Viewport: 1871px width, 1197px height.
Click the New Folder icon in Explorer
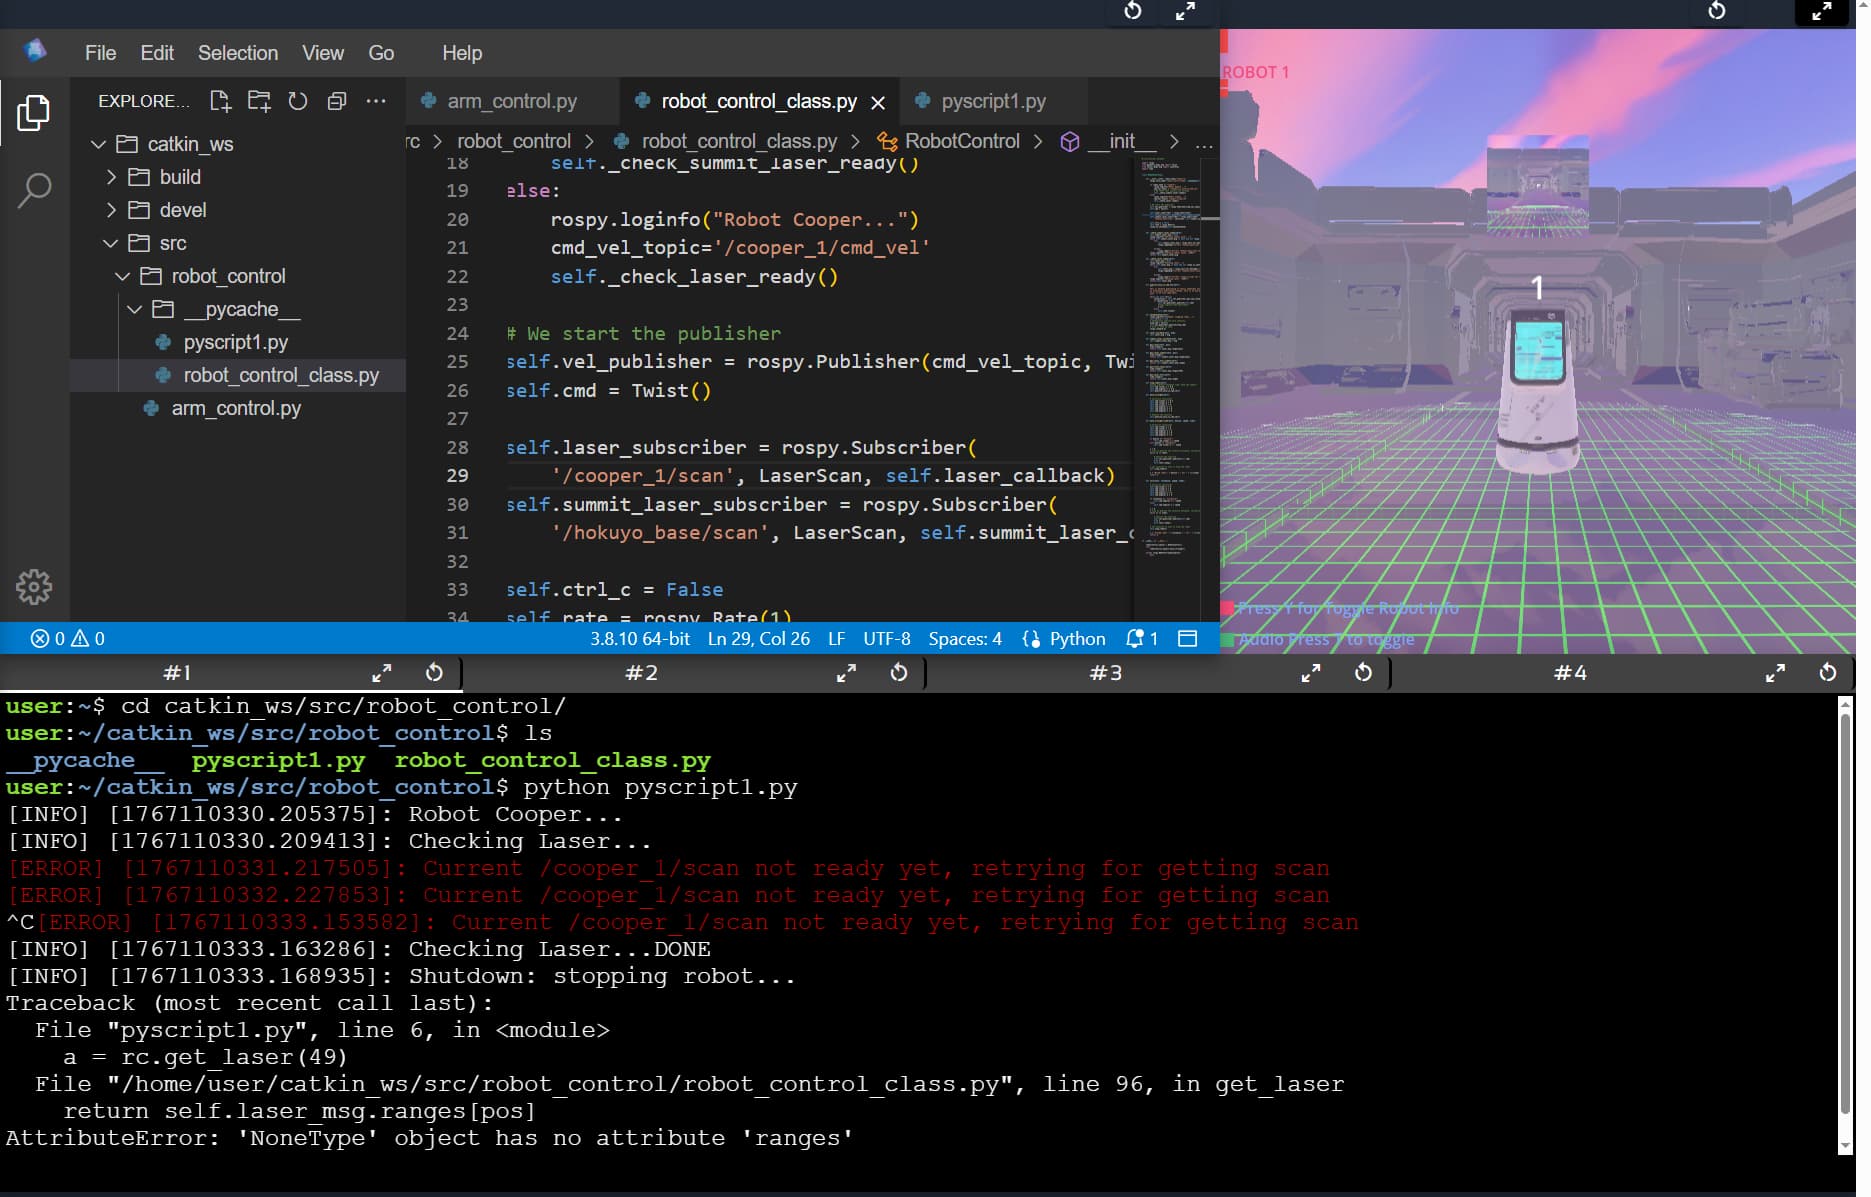[259, 101]
